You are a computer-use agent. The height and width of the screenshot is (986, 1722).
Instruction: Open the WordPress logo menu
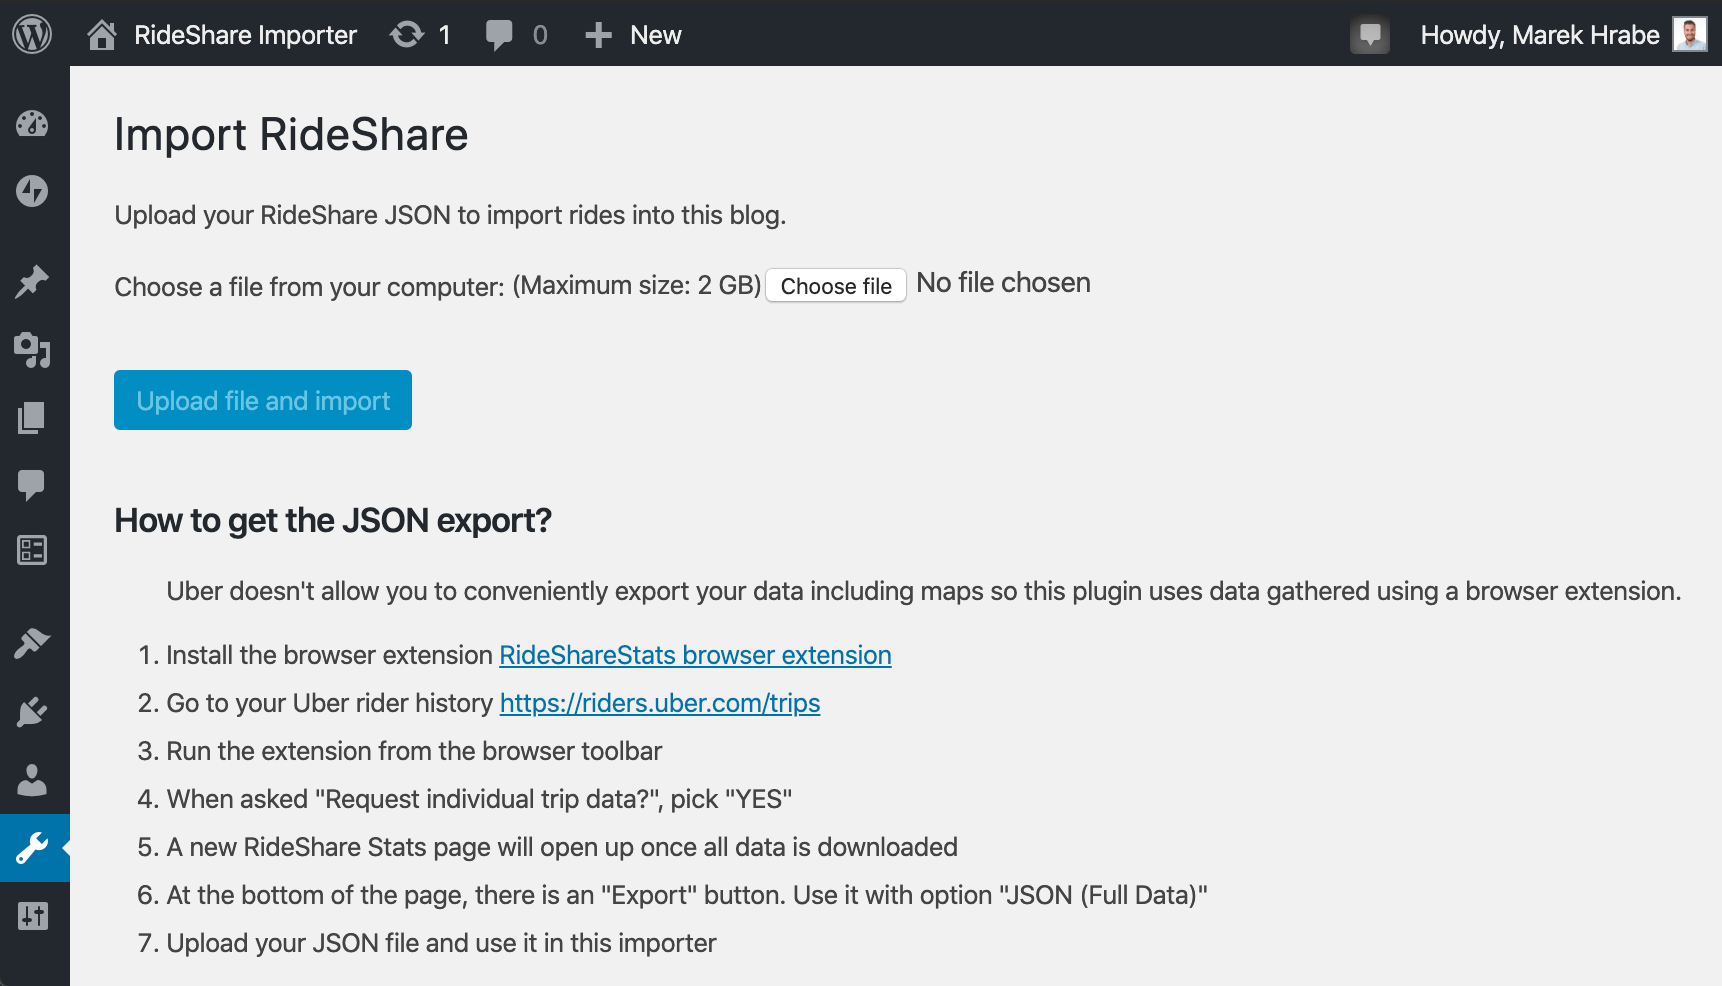click(x=32, y=34)
